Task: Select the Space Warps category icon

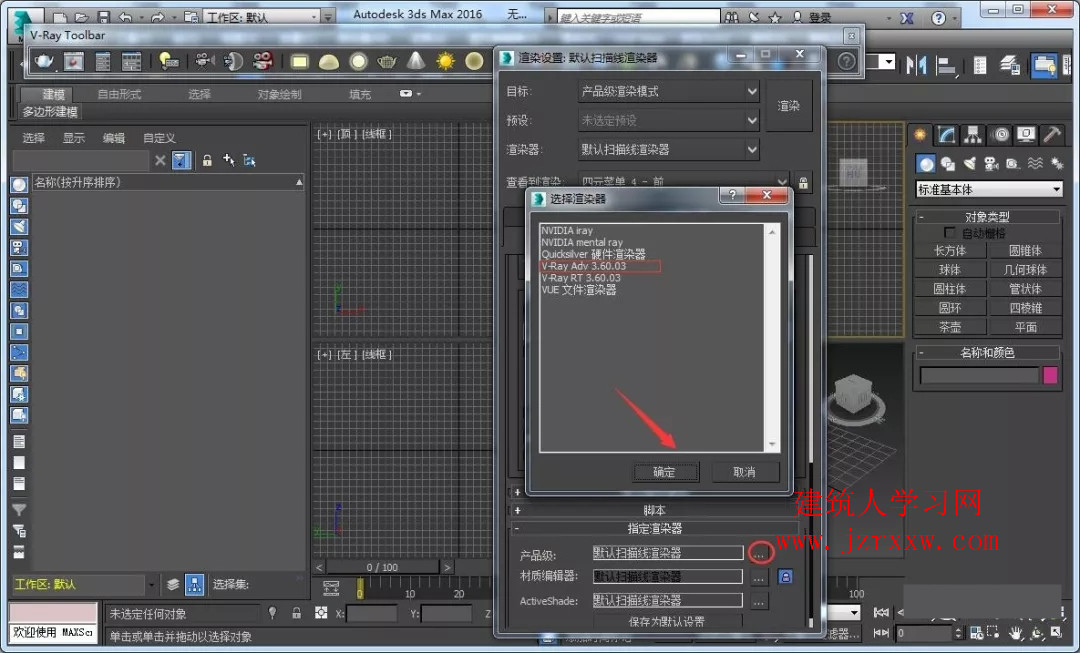Action: [1035, 163]
